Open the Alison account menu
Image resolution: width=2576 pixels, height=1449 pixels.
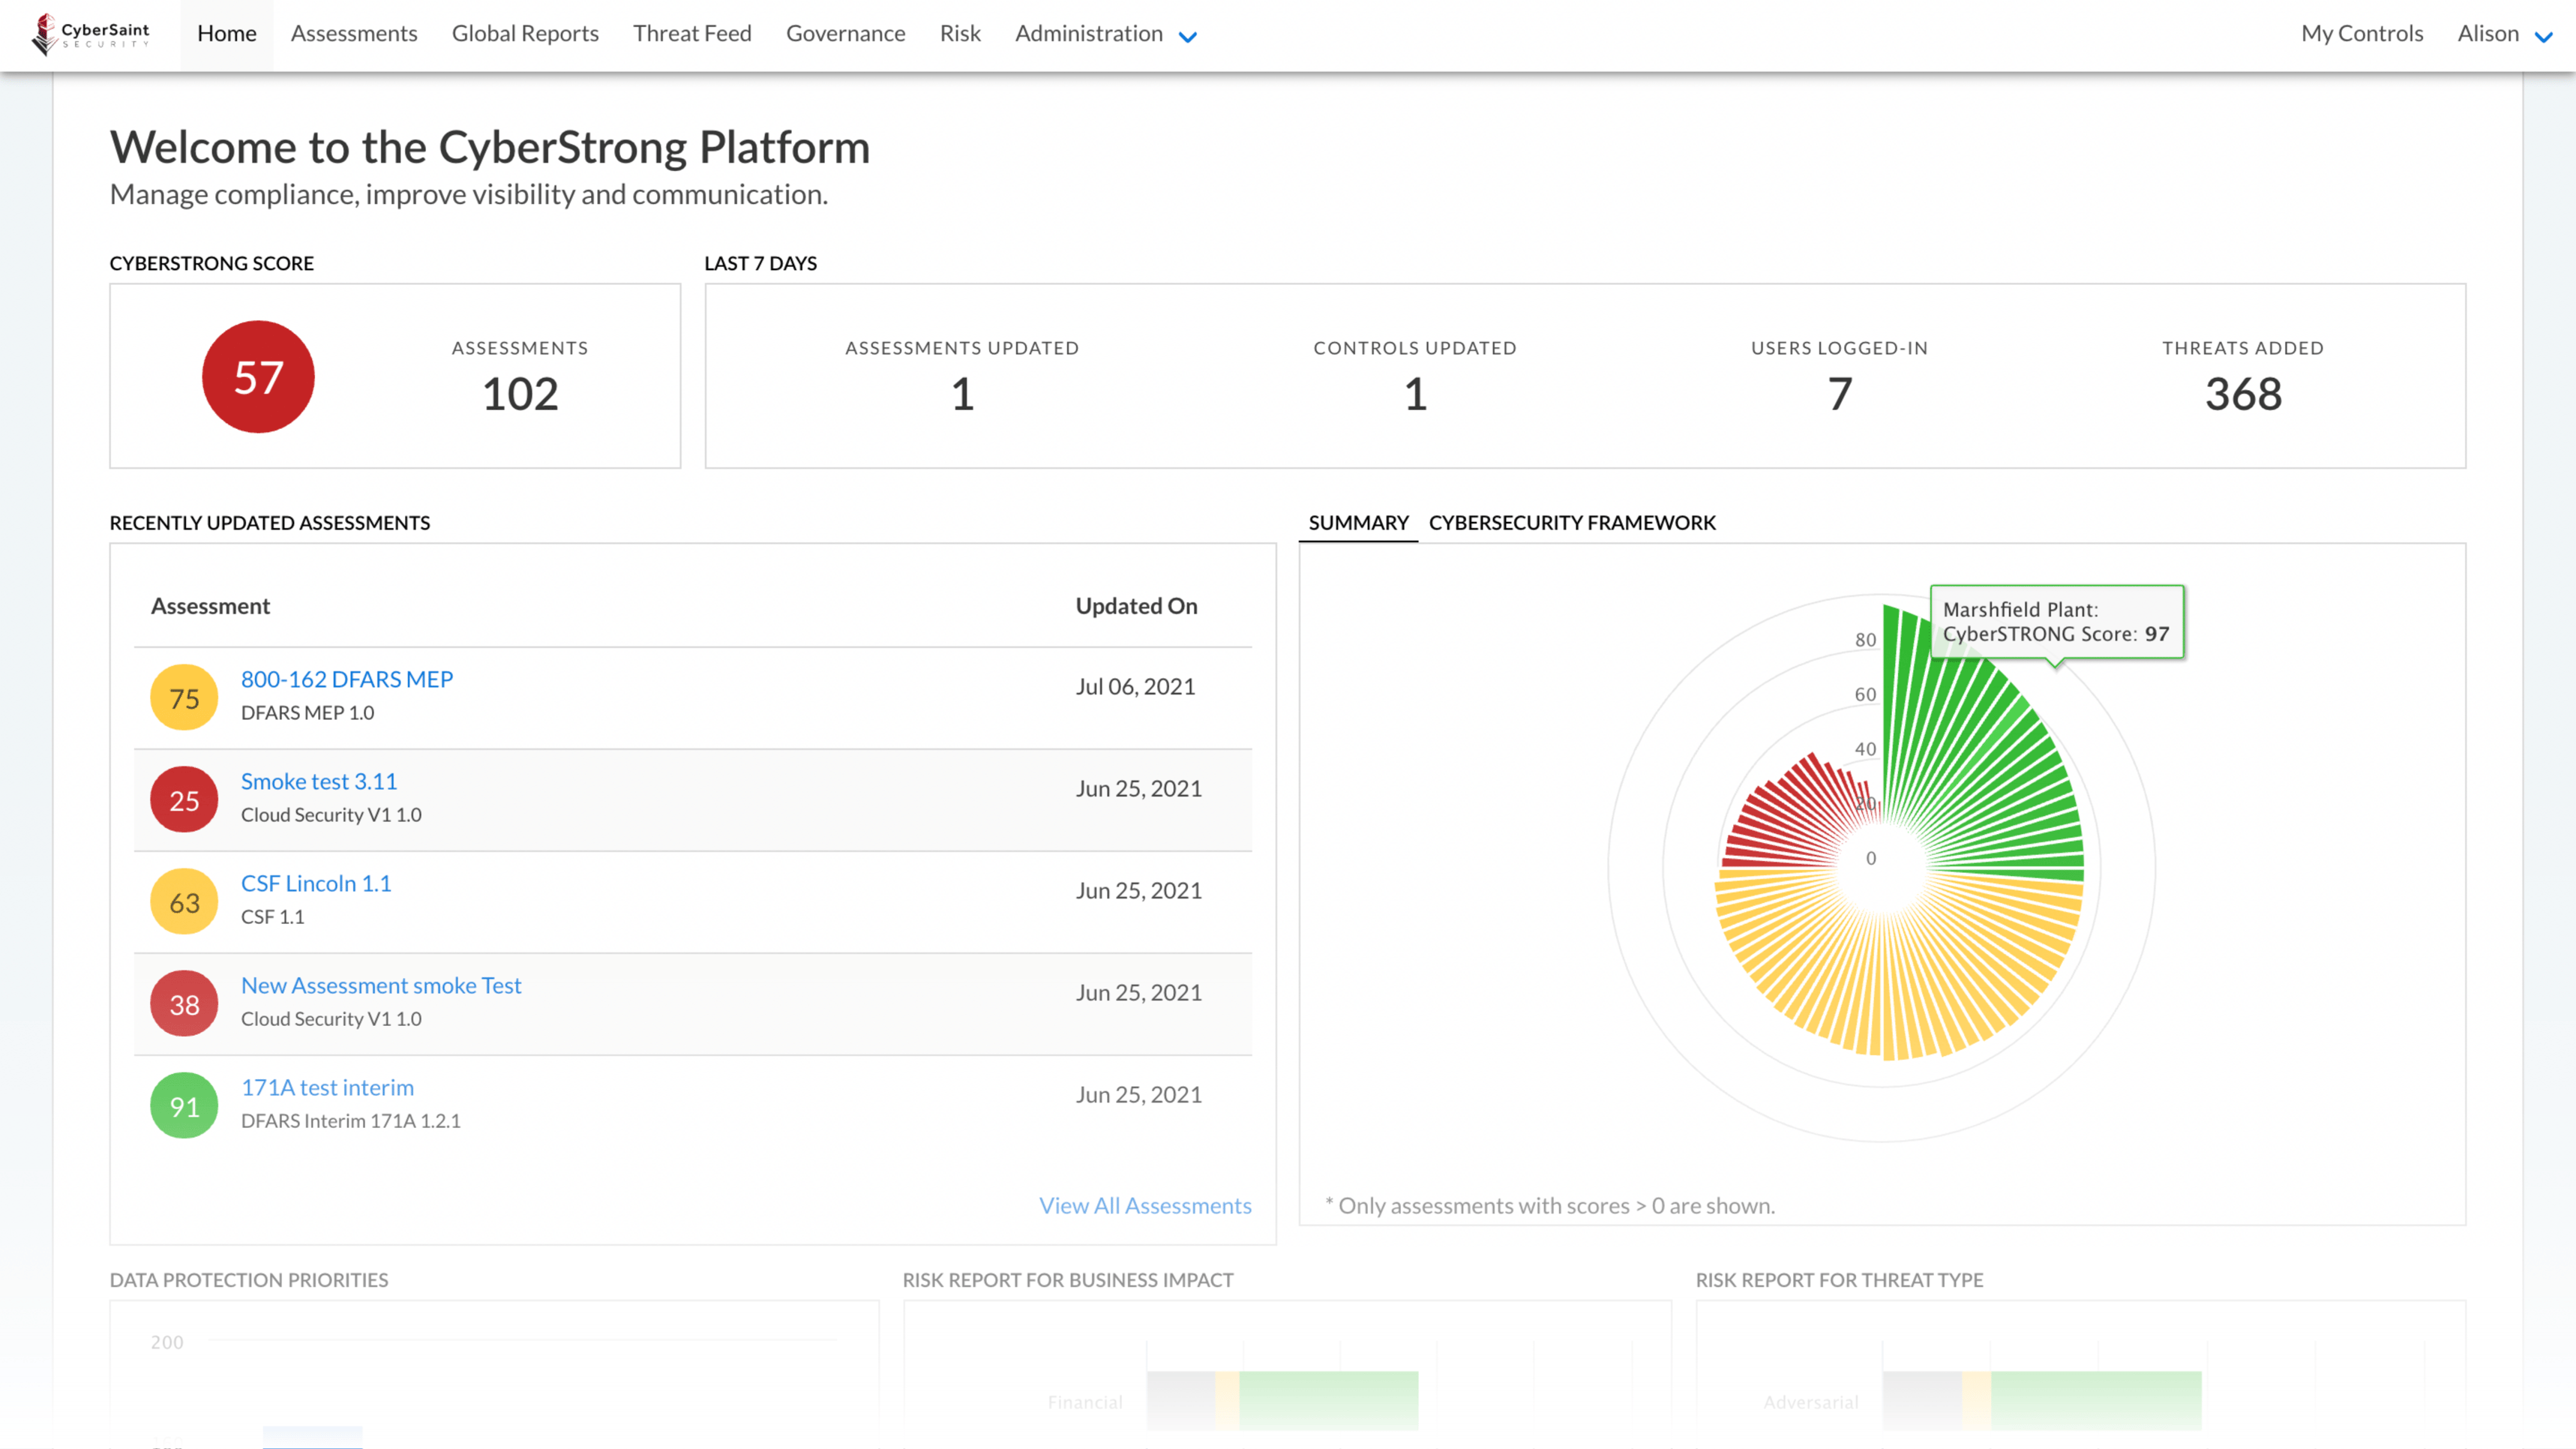click(x=2504, y=33)
